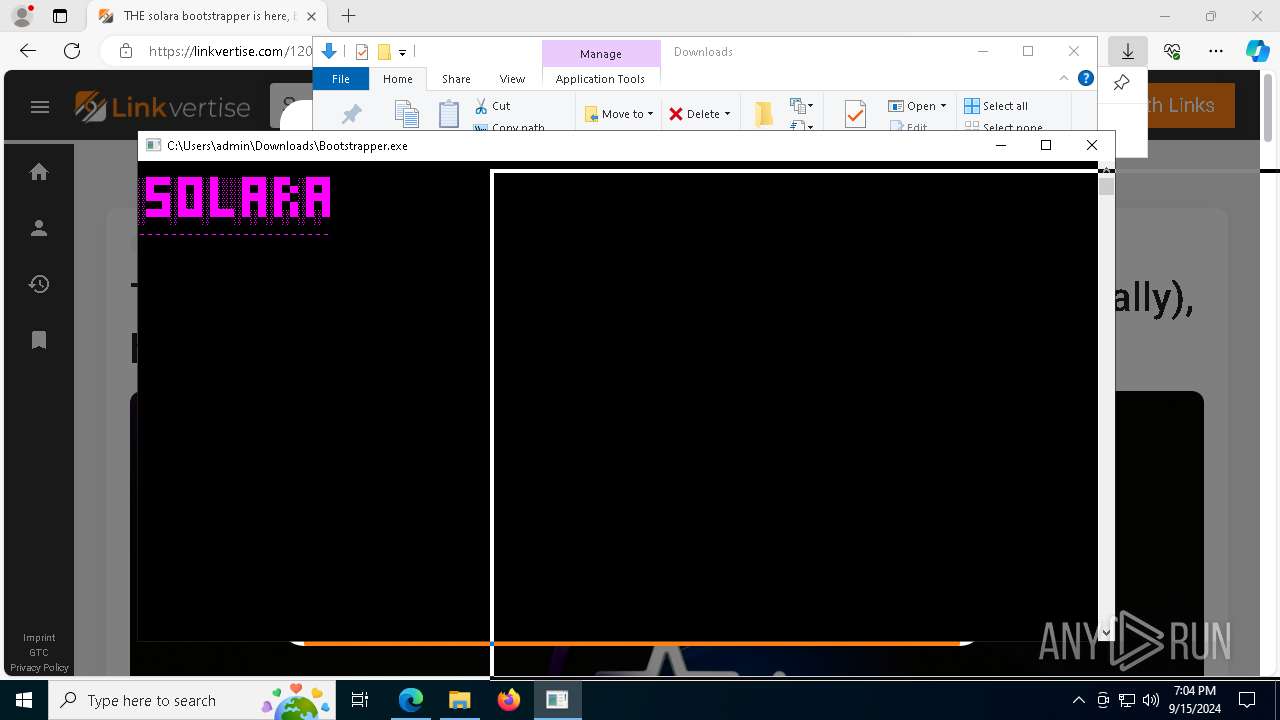Open Linkvertise Privacy Policy link
The height and width of the screenshot is (720, 1280).
coord(39,668)
